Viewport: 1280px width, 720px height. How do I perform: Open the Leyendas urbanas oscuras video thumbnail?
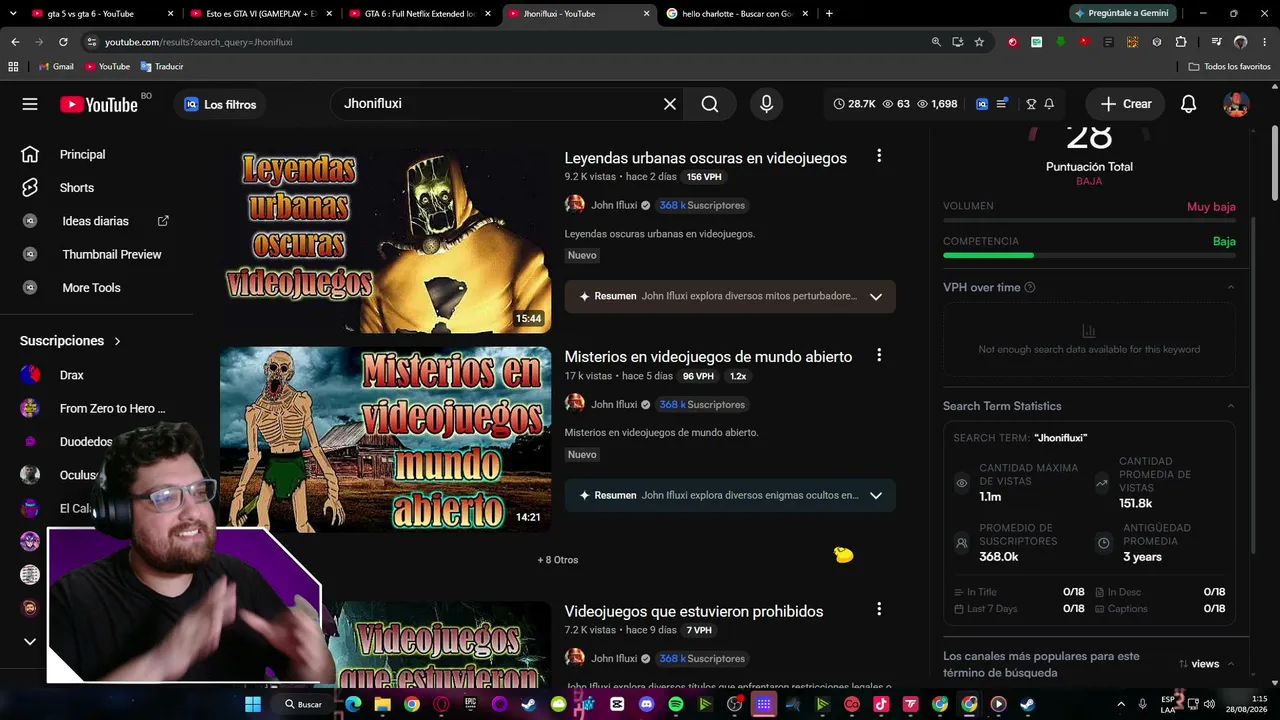(x=385, y=241)
